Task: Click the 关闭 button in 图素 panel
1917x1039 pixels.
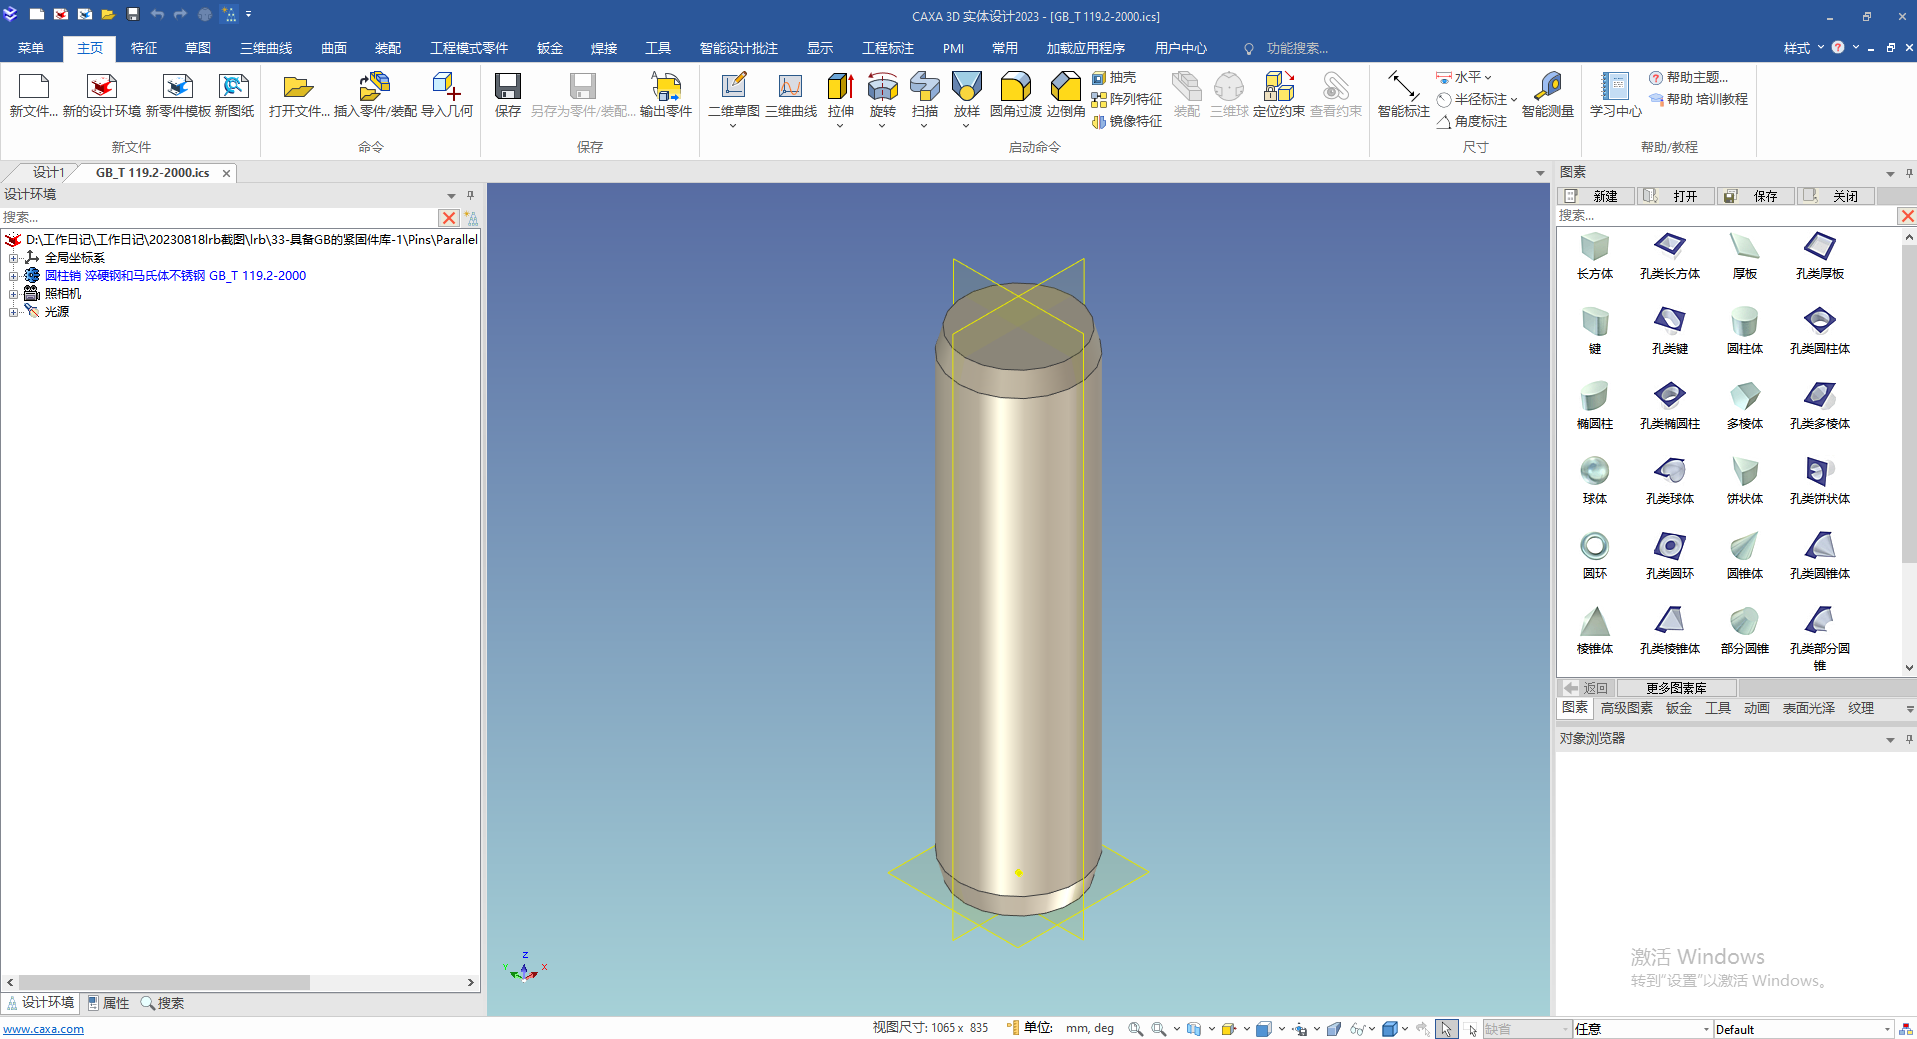Action: [1835, 196]
